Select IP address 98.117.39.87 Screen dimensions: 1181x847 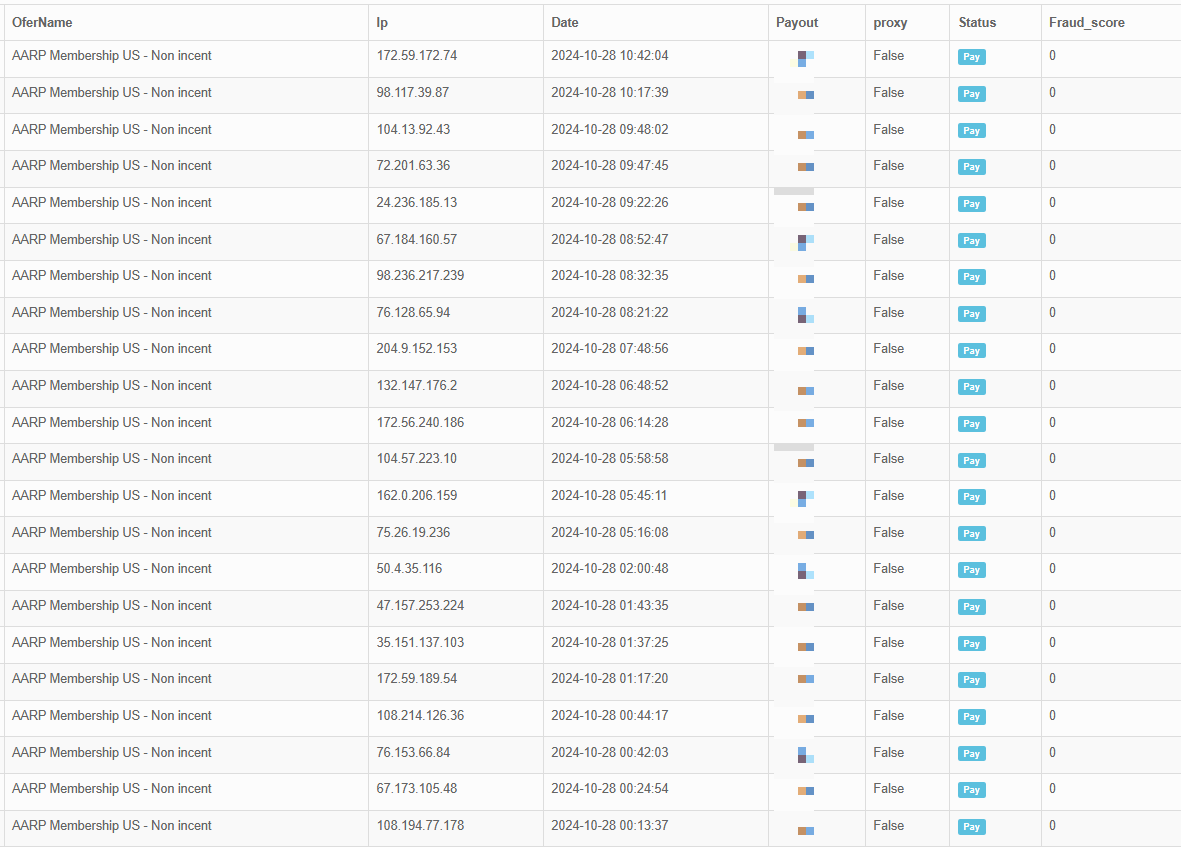pos(413,93)
